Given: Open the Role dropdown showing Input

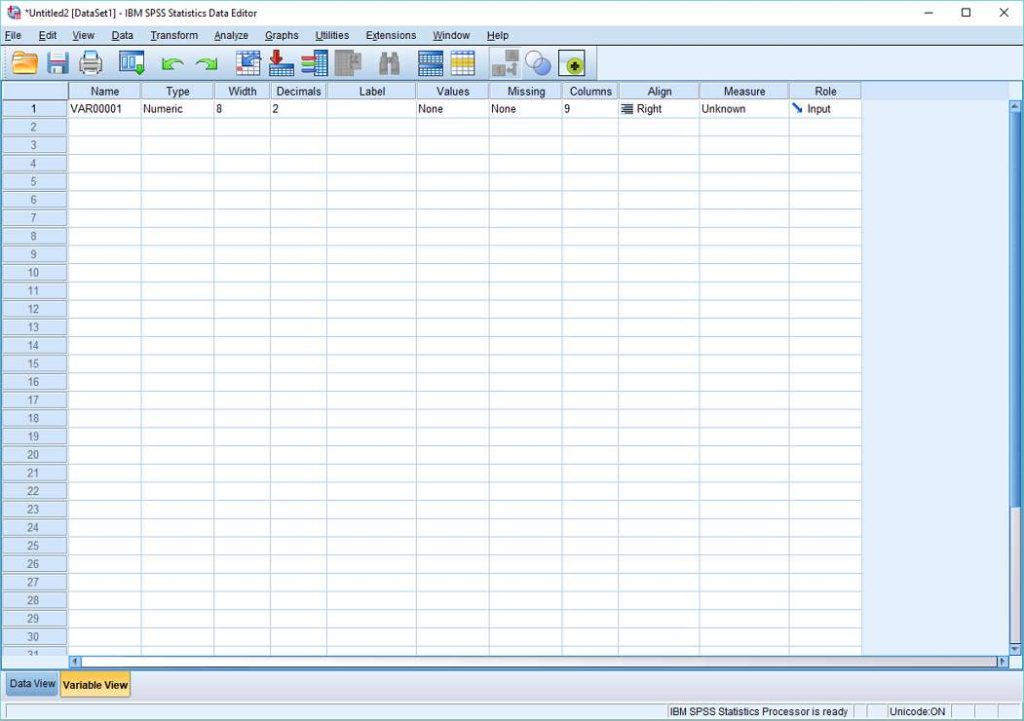Looking at the screenshot, I should (824, 108).
